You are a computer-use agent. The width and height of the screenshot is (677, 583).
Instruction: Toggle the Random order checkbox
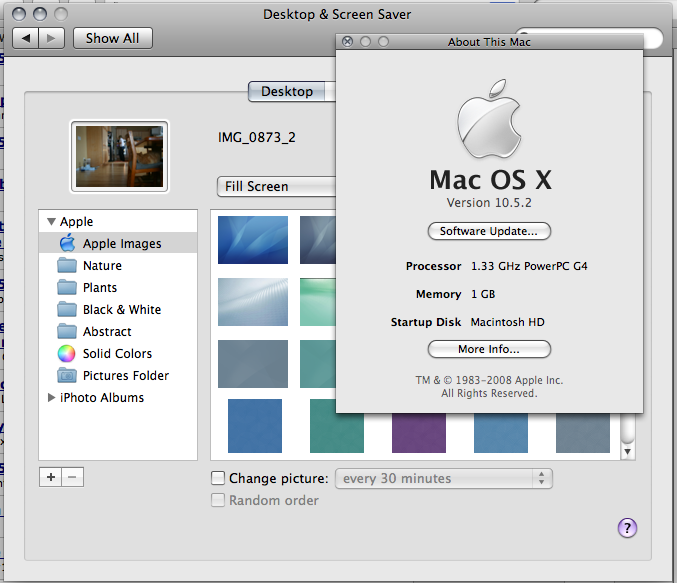[x=218, y=500]
